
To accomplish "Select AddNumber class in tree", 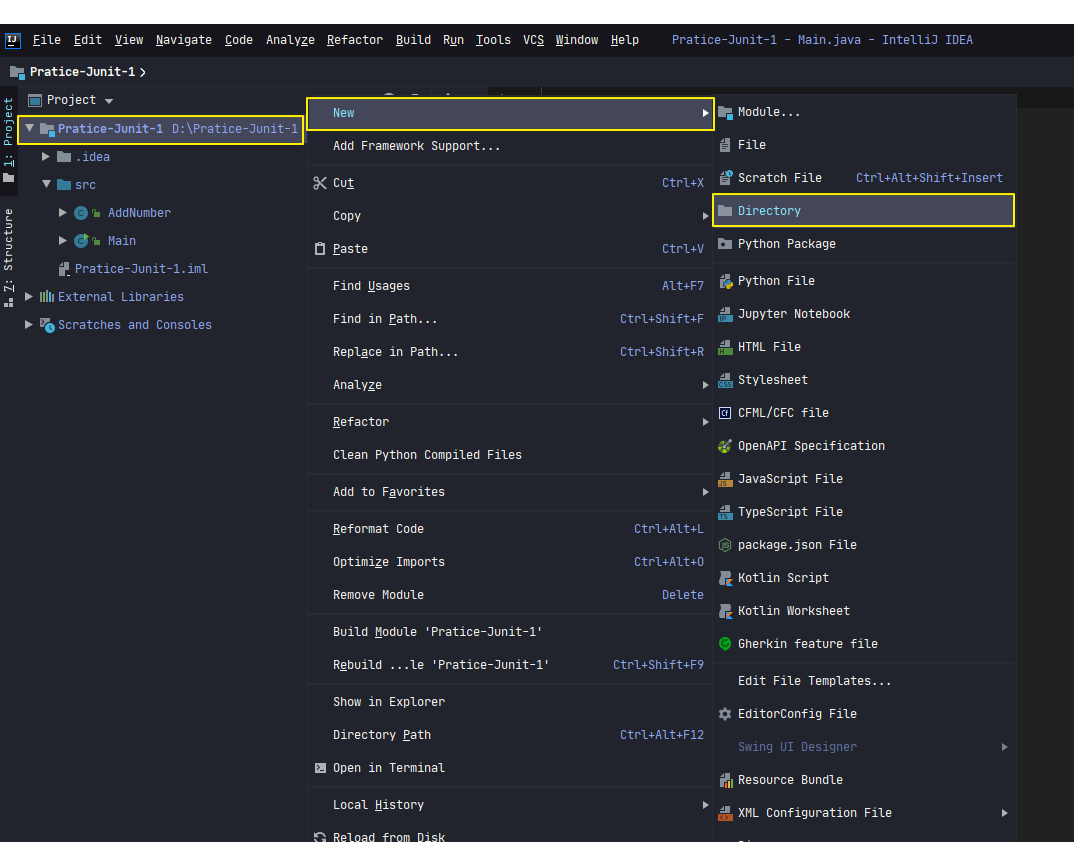I will (139, 213).
